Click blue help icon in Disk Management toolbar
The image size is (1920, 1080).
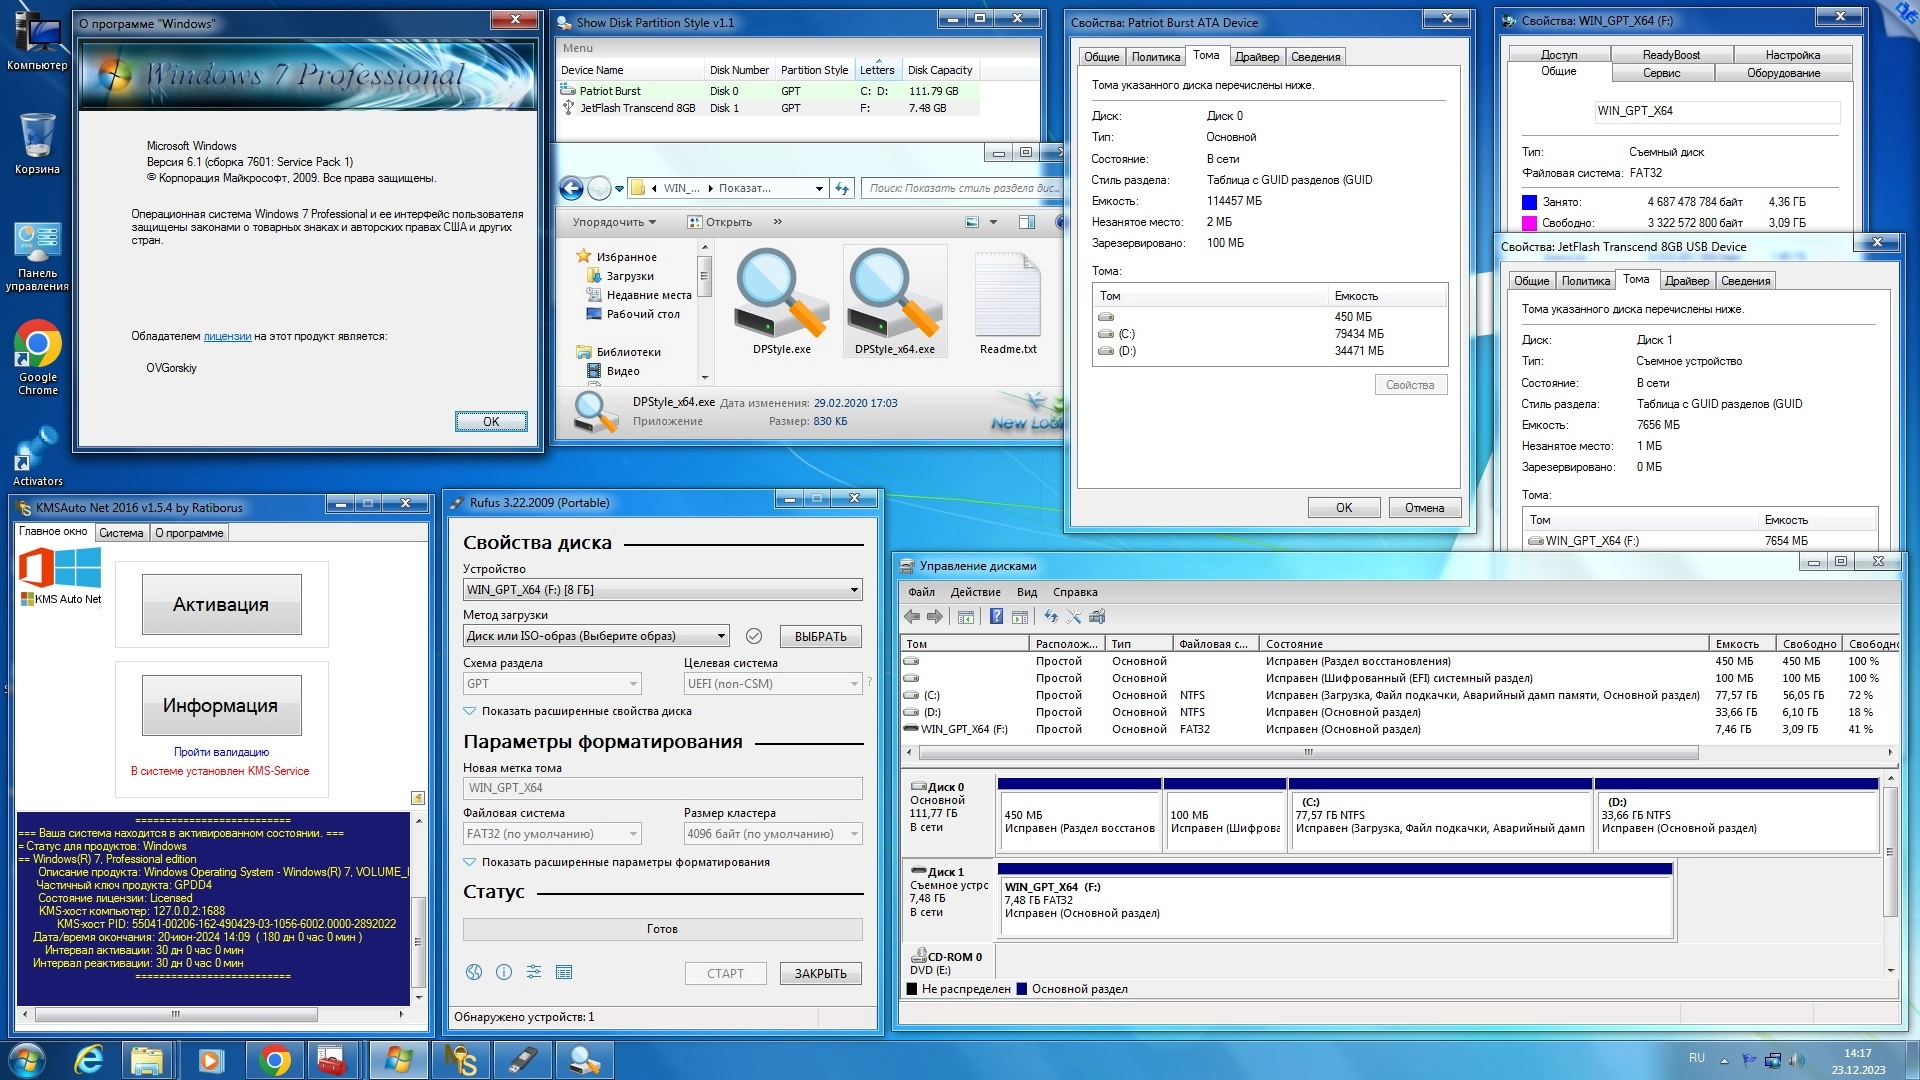point(996,617)
